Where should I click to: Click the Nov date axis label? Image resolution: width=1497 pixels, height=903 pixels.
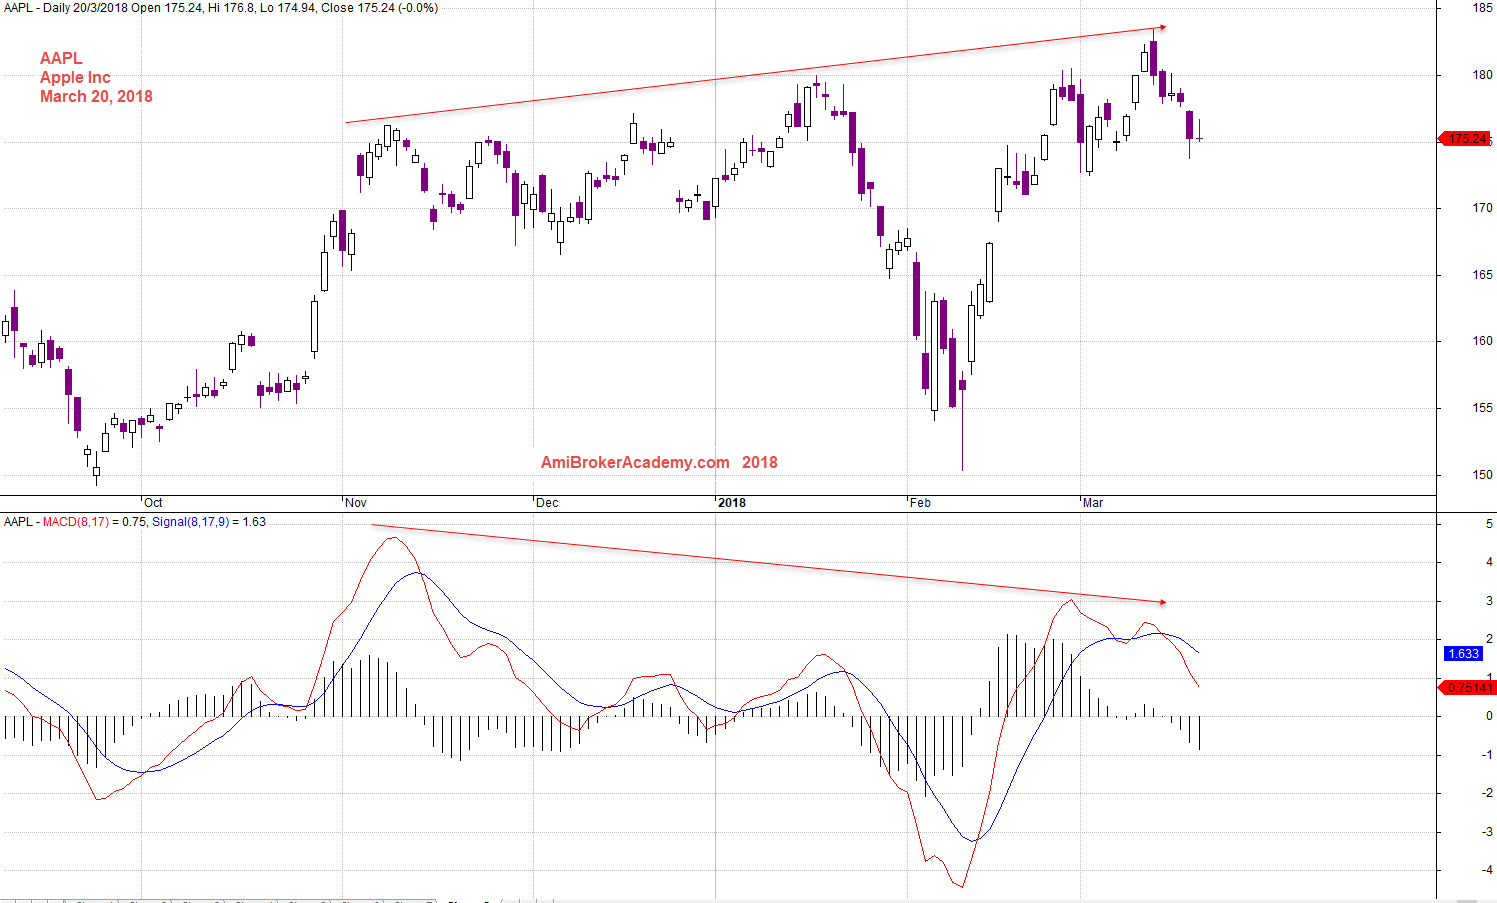click(x=356, y=503)
